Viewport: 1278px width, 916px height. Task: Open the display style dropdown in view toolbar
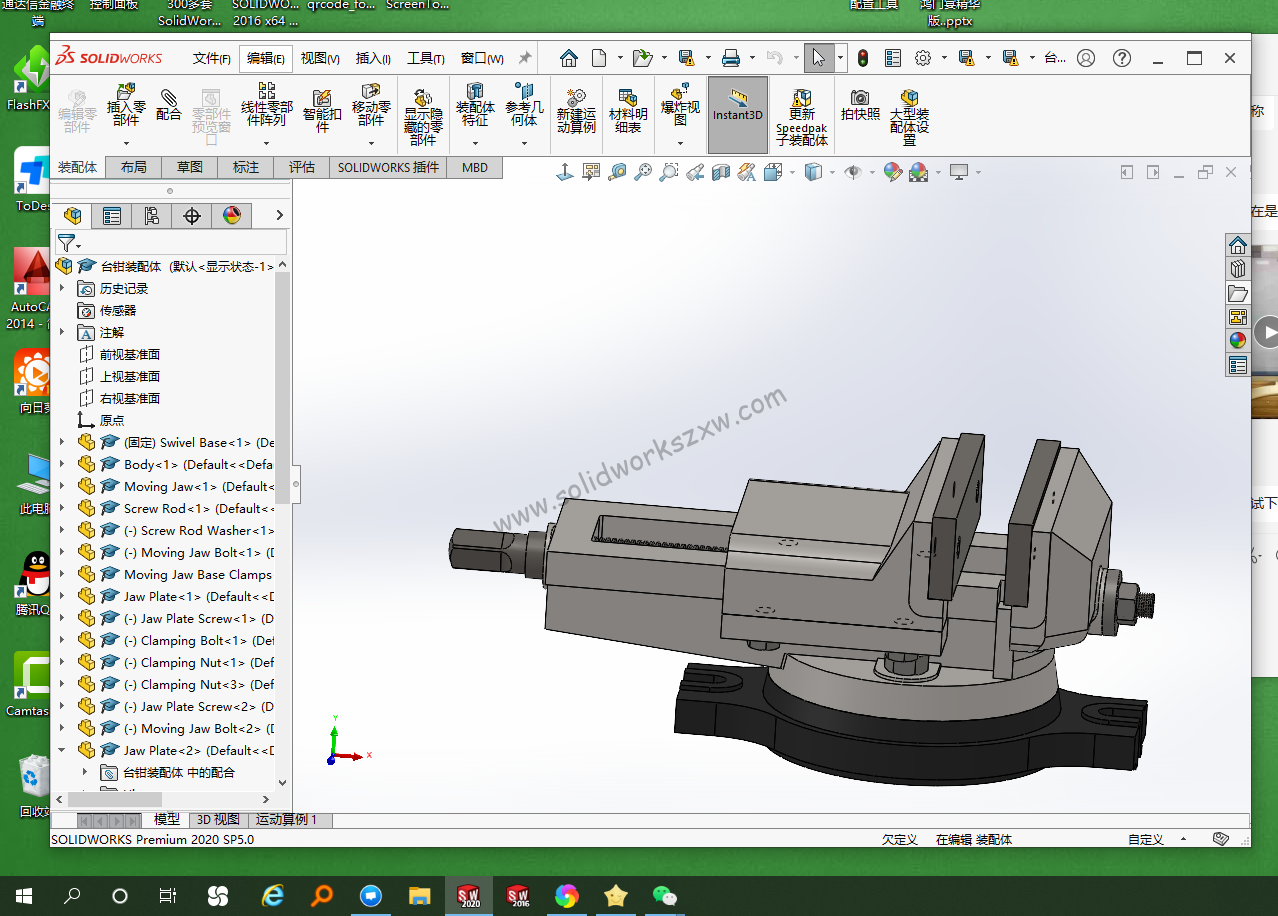831,171
